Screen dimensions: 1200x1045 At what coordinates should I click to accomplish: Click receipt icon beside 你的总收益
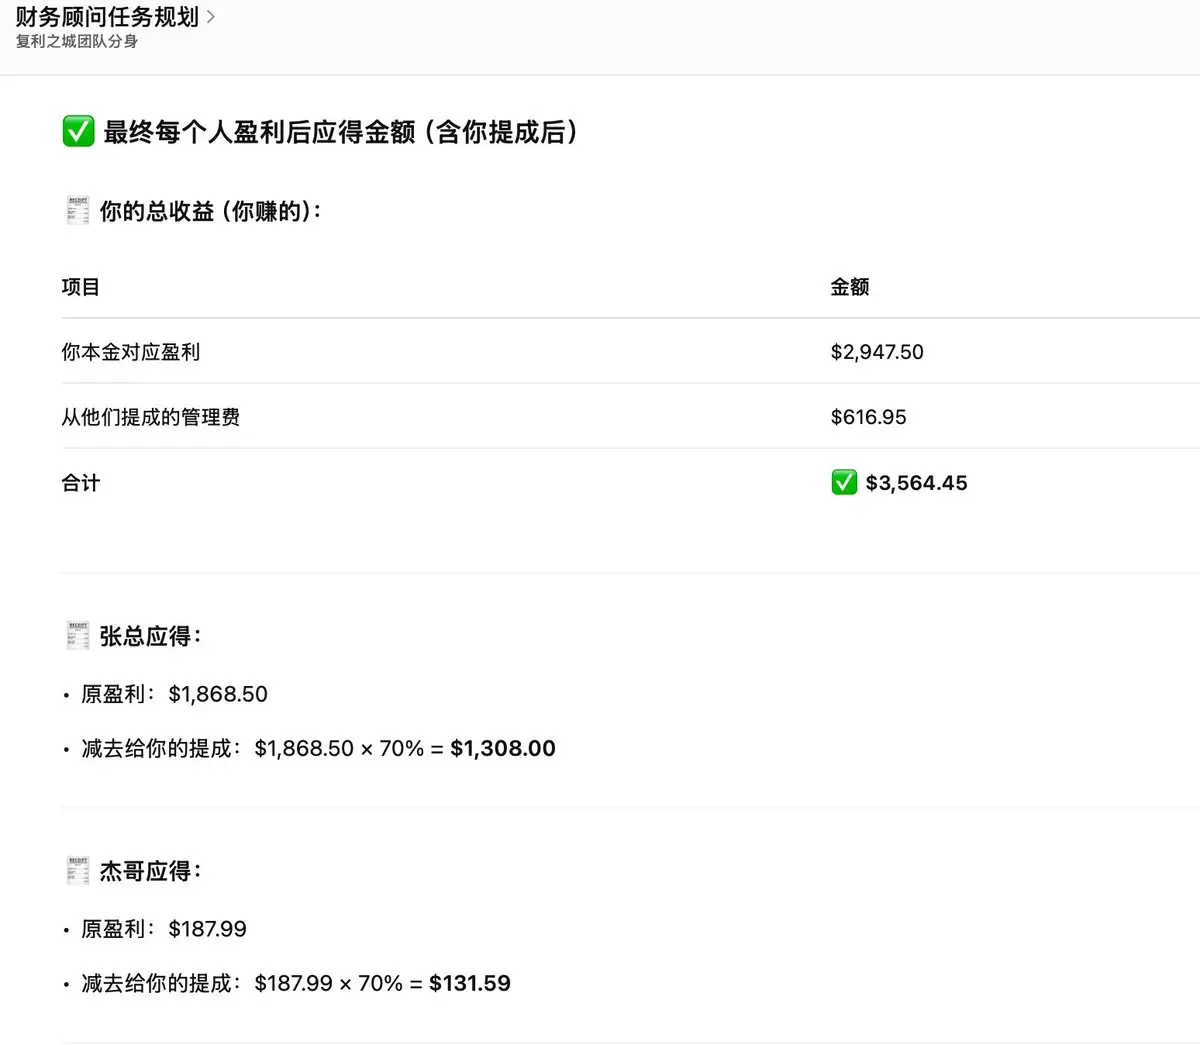click(78, 211)
